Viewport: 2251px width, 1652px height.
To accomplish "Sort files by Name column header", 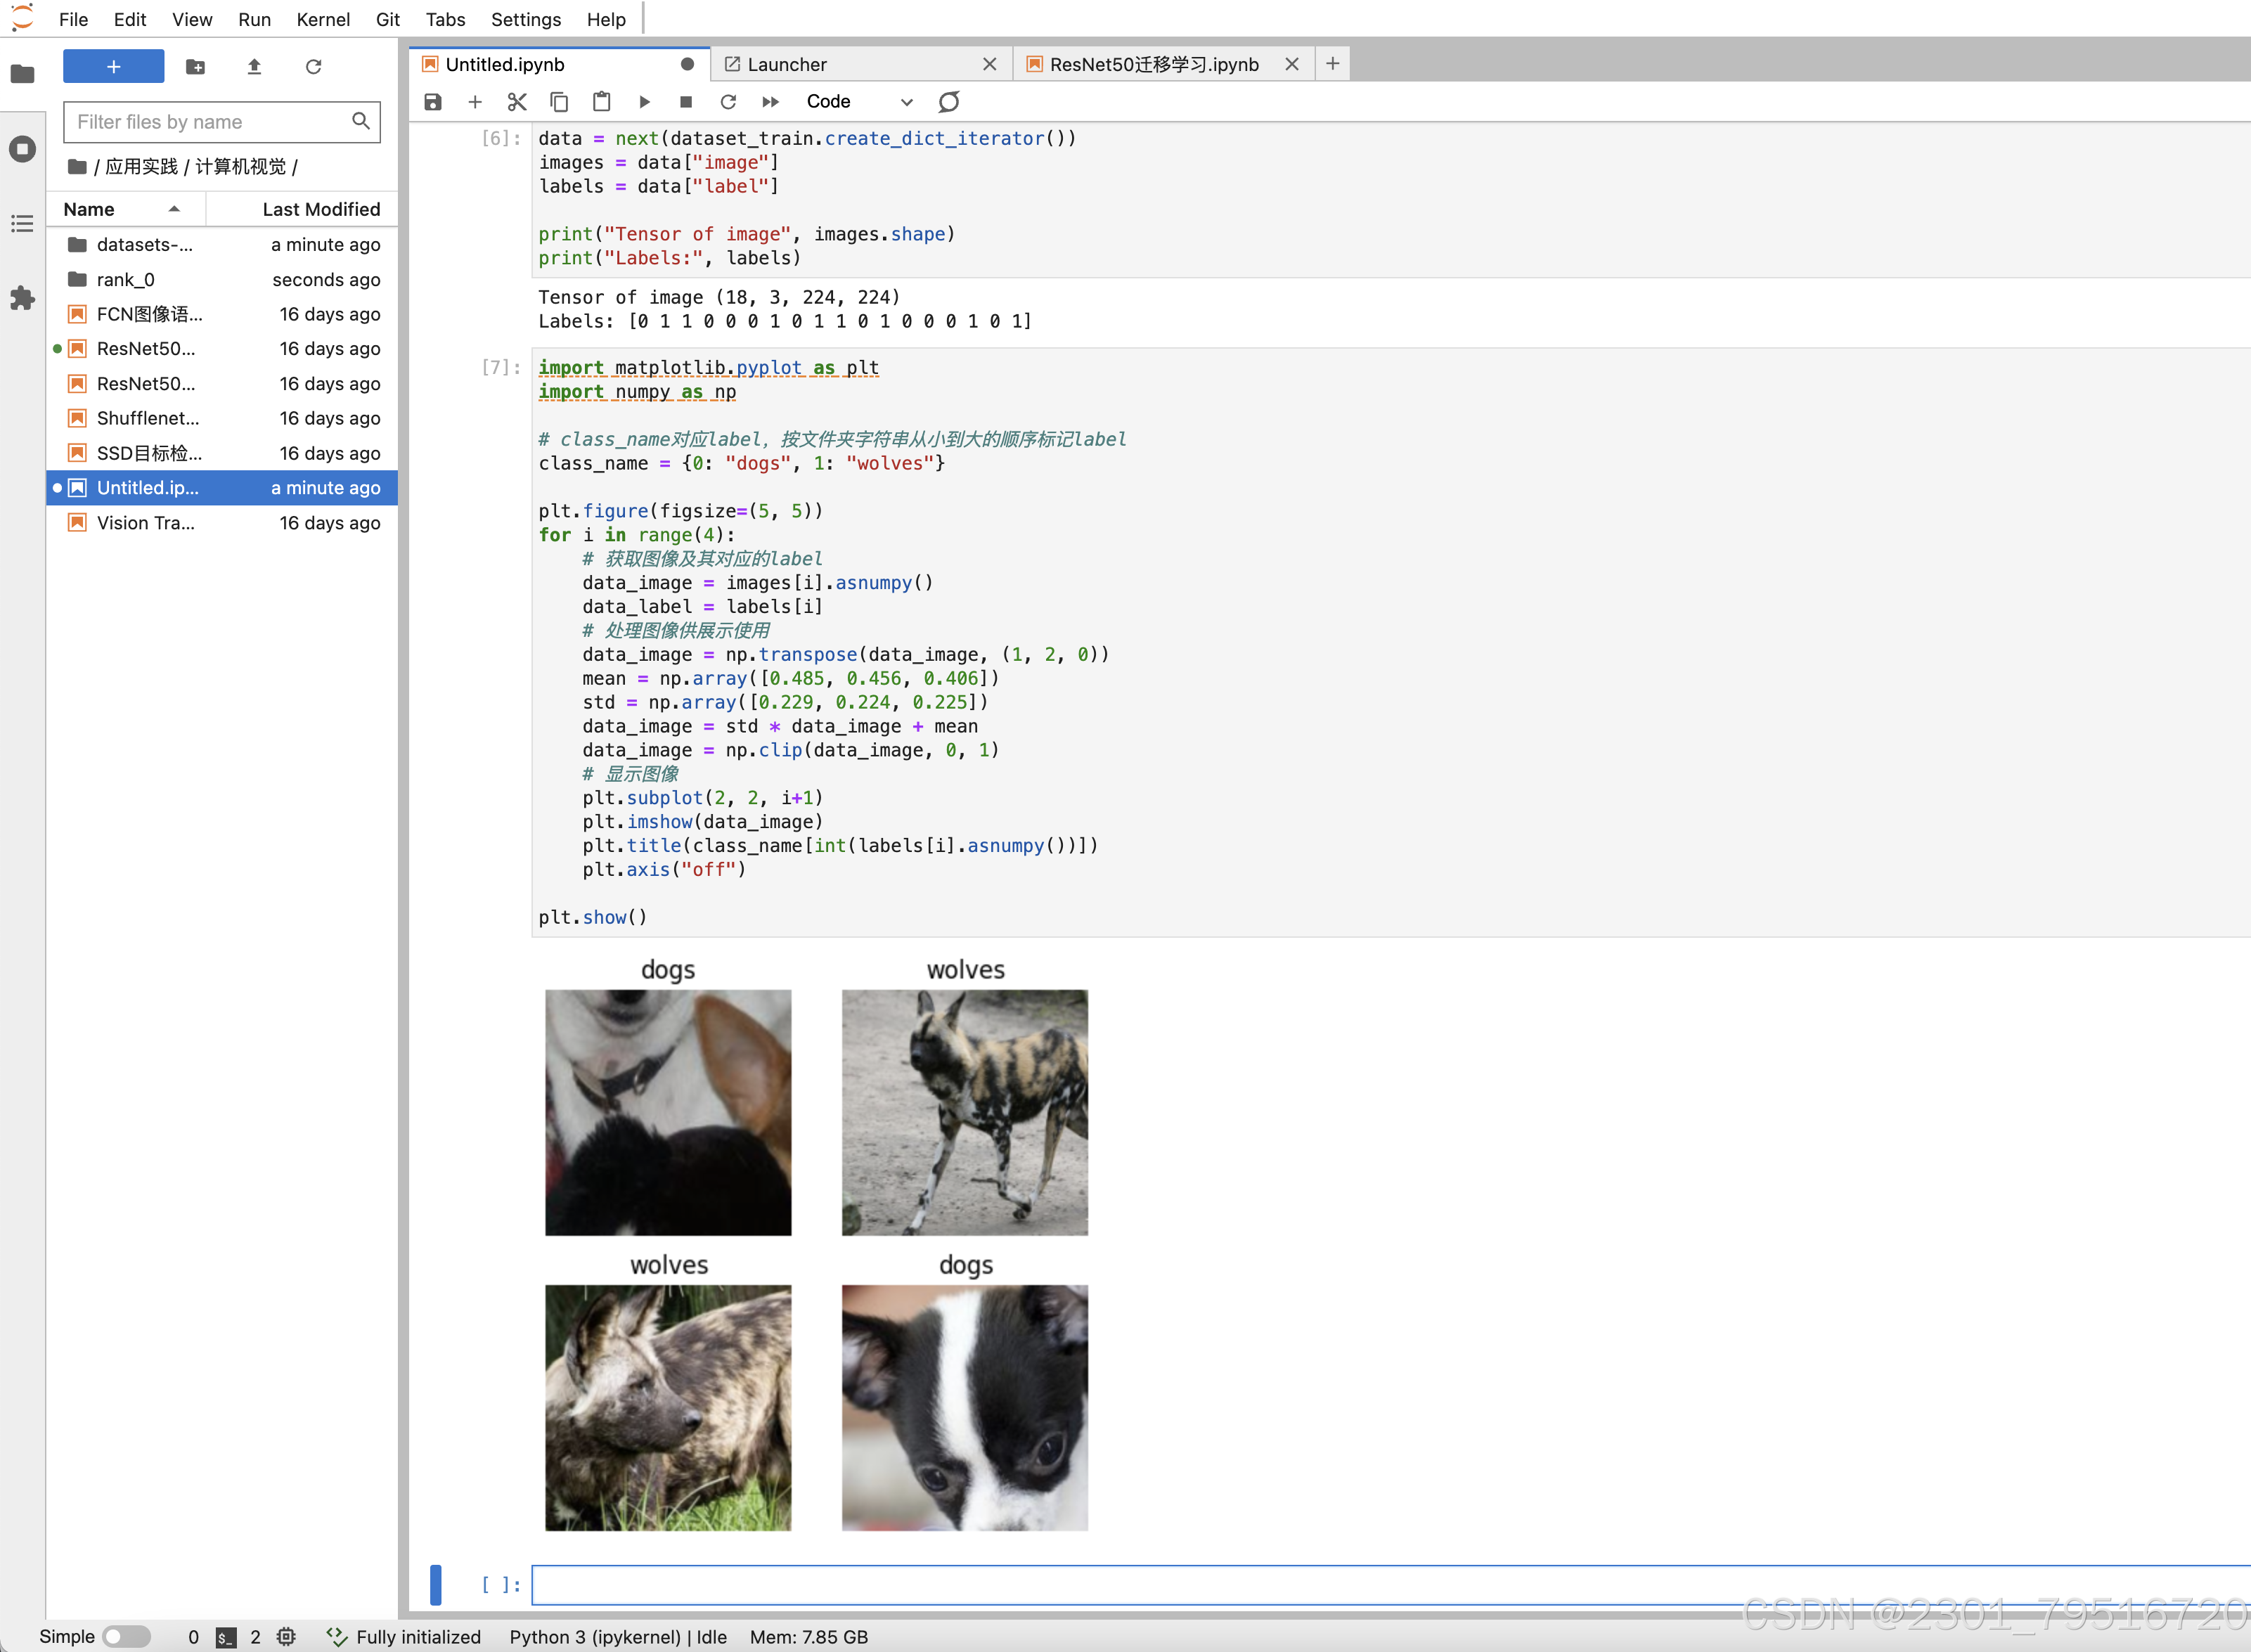I will [89, 209].
